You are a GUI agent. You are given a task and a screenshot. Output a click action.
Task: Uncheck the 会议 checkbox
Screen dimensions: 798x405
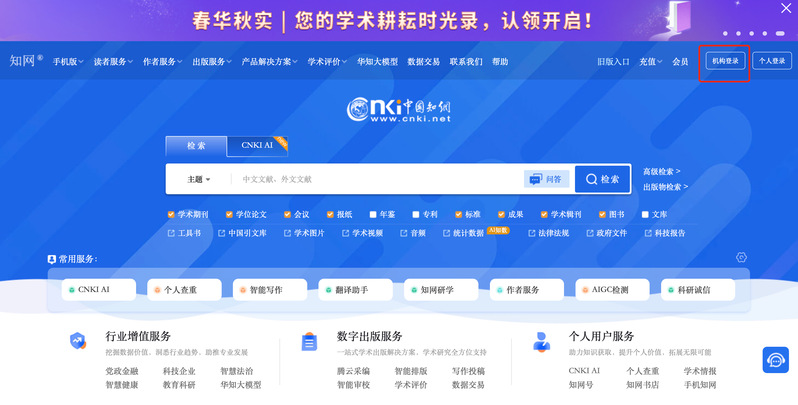287,215
